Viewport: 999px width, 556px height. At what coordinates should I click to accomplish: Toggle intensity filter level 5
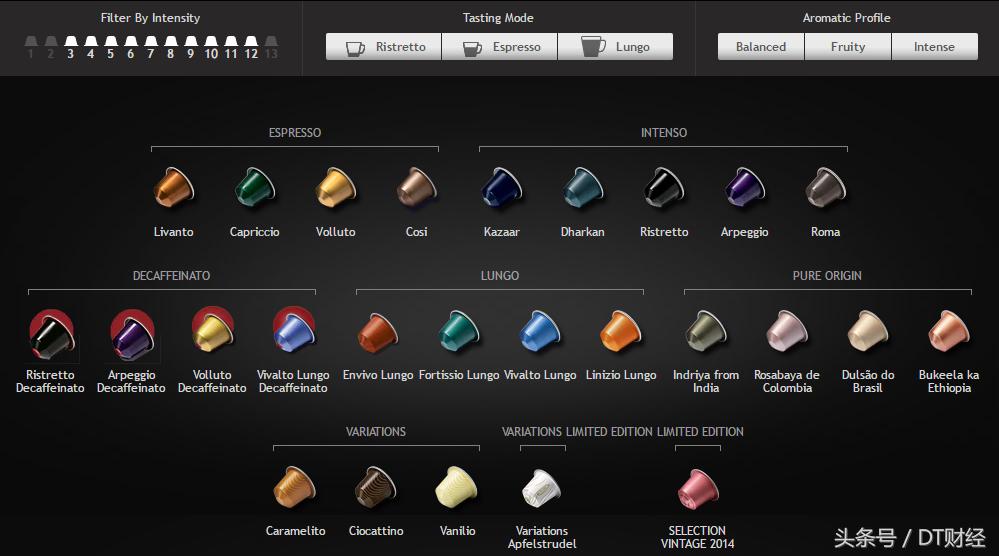[111, 47]
